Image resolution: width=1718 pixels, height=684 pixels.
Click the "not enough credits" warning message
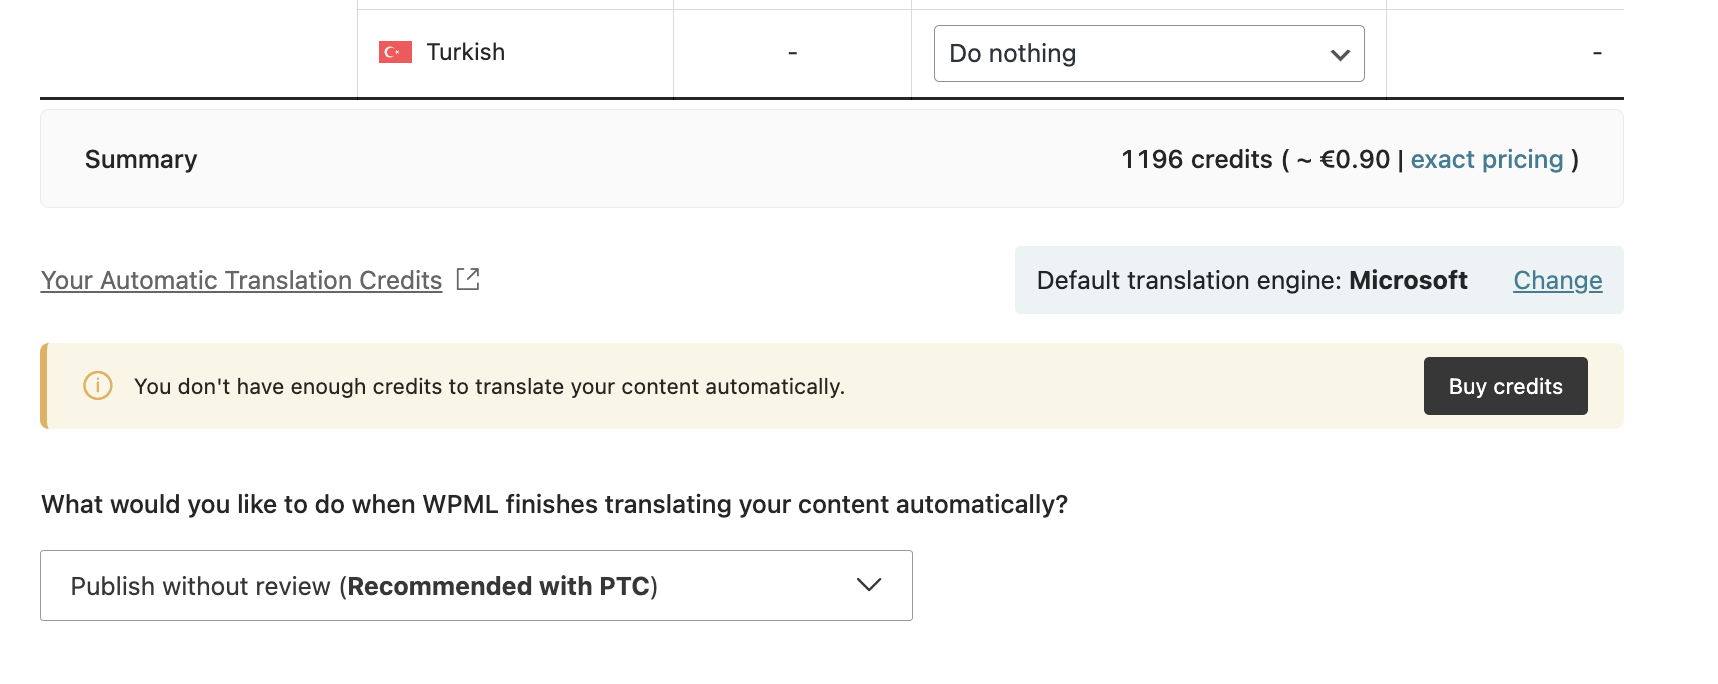[489, 387]
